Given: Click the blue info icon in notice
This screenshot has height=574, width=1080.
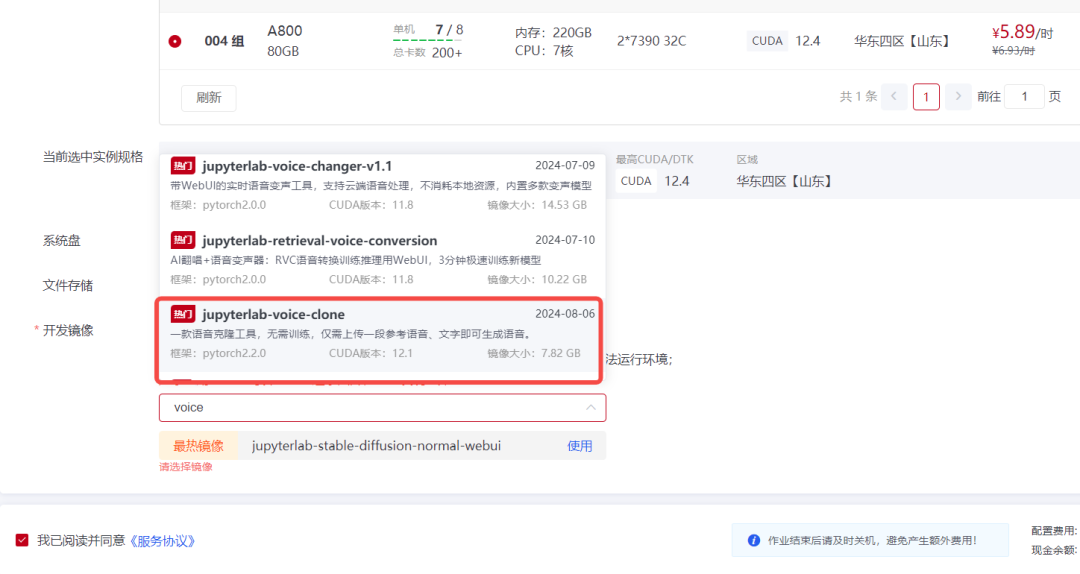Looking at the screenshot, I should point(753,540).
